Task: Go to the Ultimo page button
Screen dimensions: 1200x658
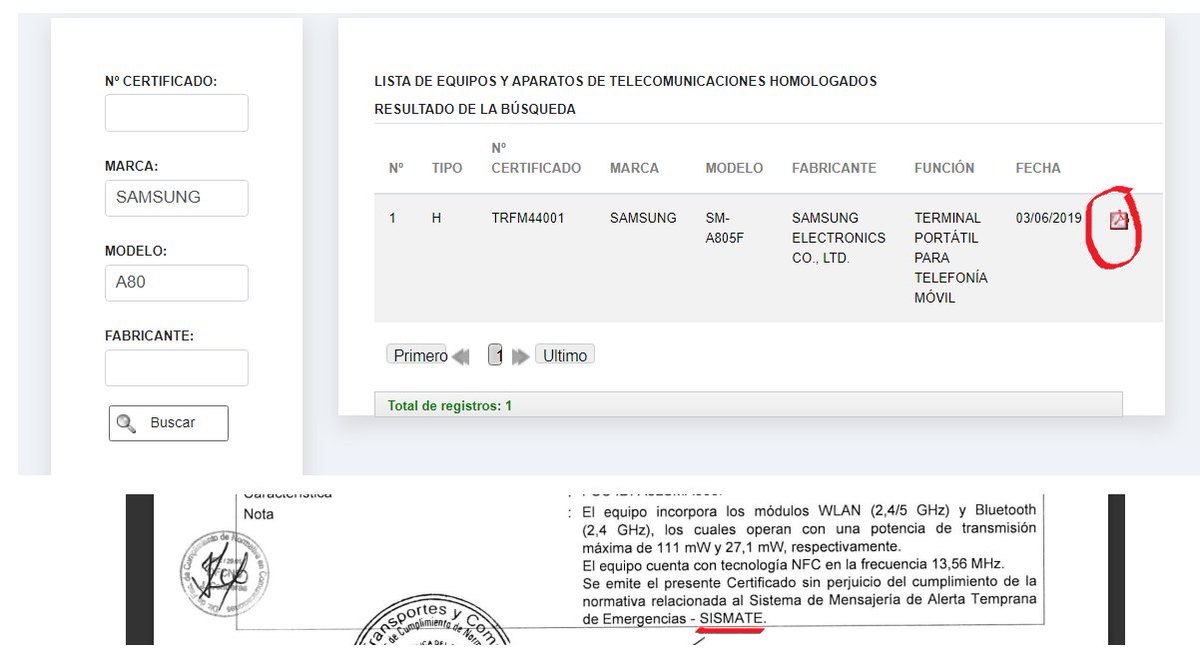Action: 565,355
